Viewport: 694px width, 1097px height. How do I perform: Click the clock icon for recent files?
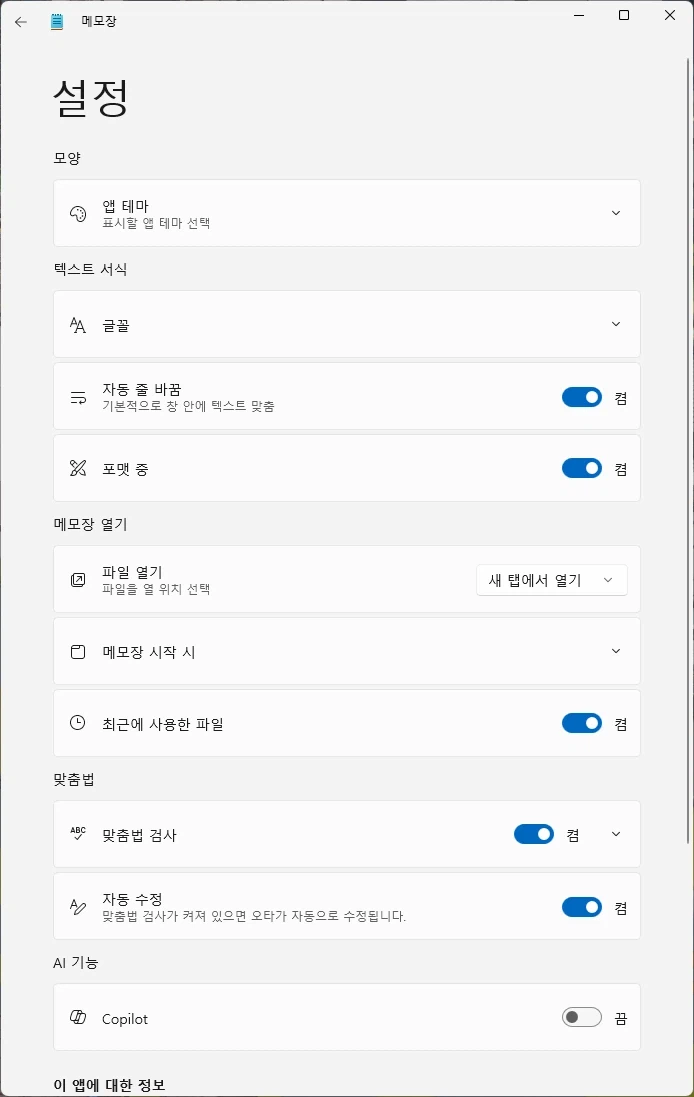77,722
